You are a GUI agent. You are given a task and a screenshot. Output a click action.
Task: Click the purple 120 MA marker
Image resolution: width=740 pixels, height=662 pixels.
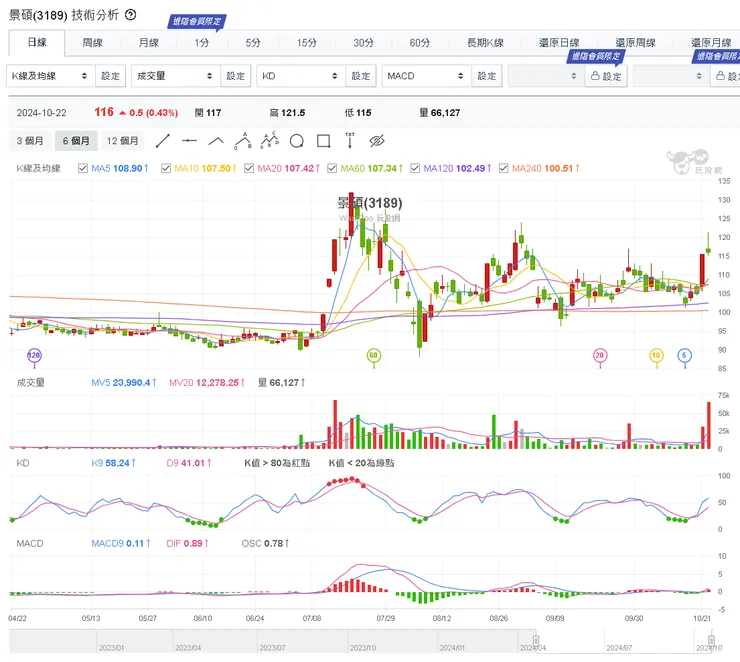(x=34, y=355)
